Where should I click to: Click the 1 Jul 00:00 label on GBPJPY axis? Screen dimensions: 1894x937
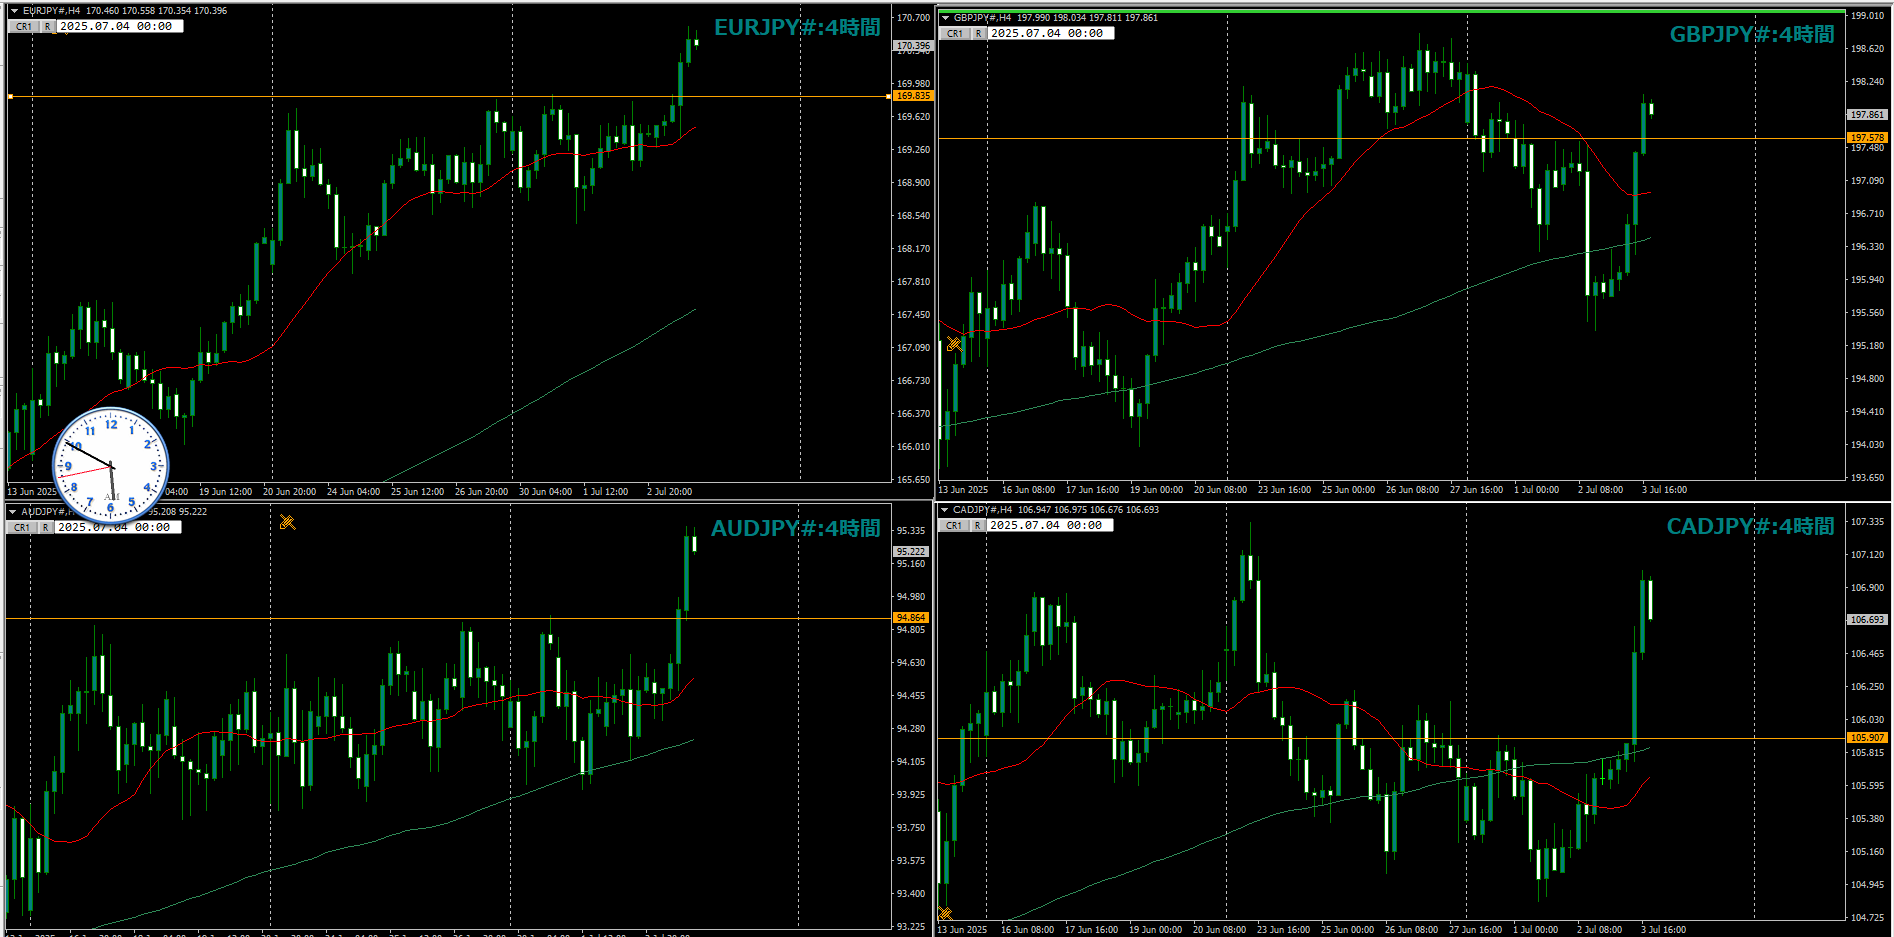pos(1536,490)
